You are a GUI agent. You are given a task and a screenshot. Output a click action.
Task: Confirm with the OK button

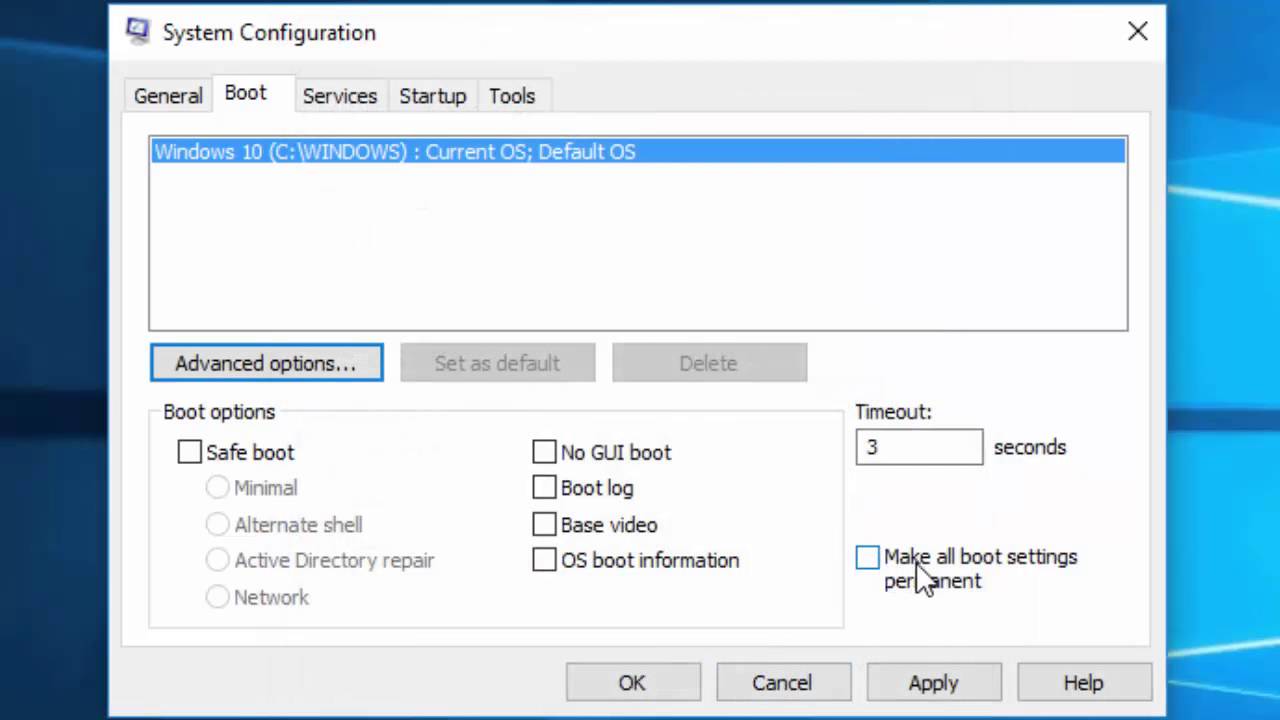632,683
